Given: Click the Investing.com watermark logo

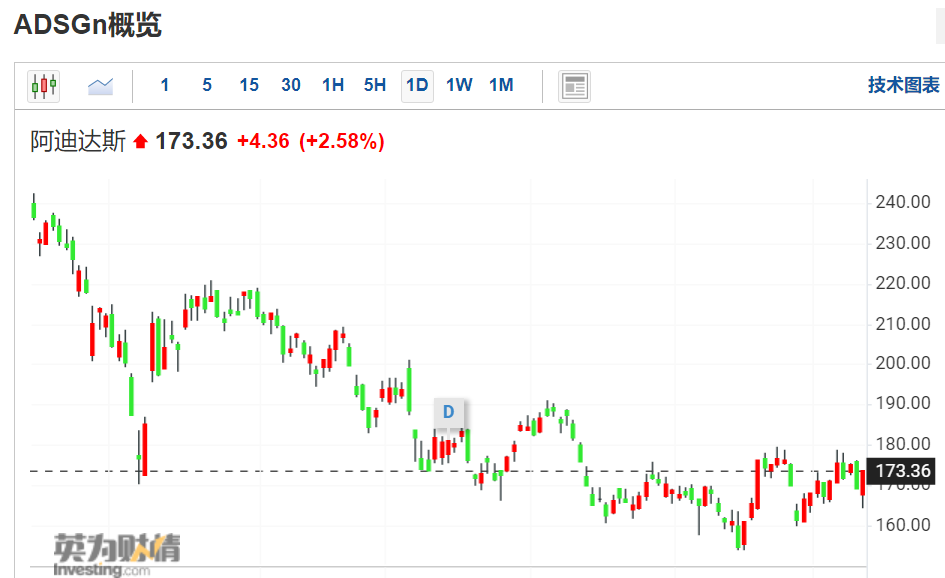Looking at the screenshot, I should 116,554.
